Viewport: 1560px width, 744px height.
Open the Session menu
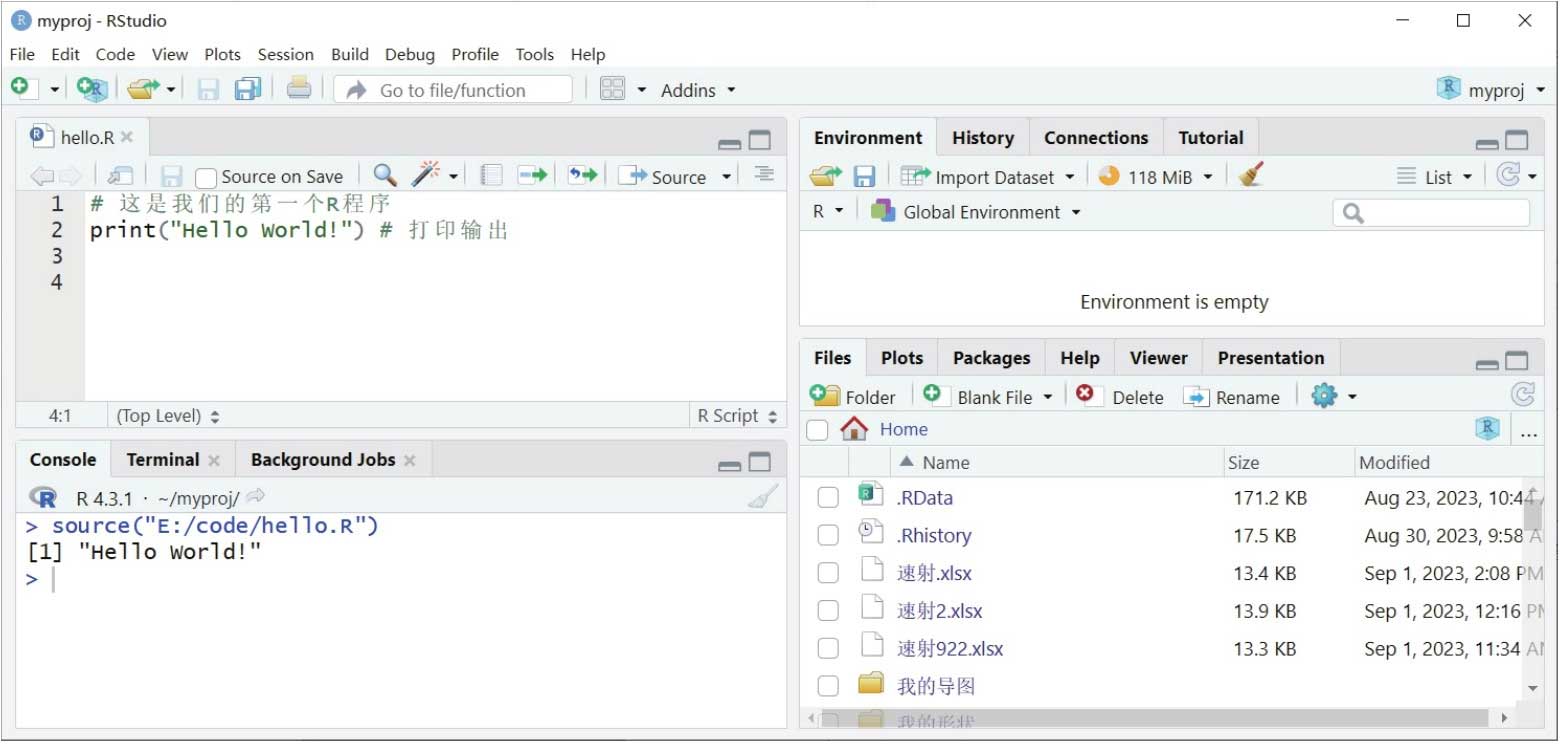[x=285, y=54]
